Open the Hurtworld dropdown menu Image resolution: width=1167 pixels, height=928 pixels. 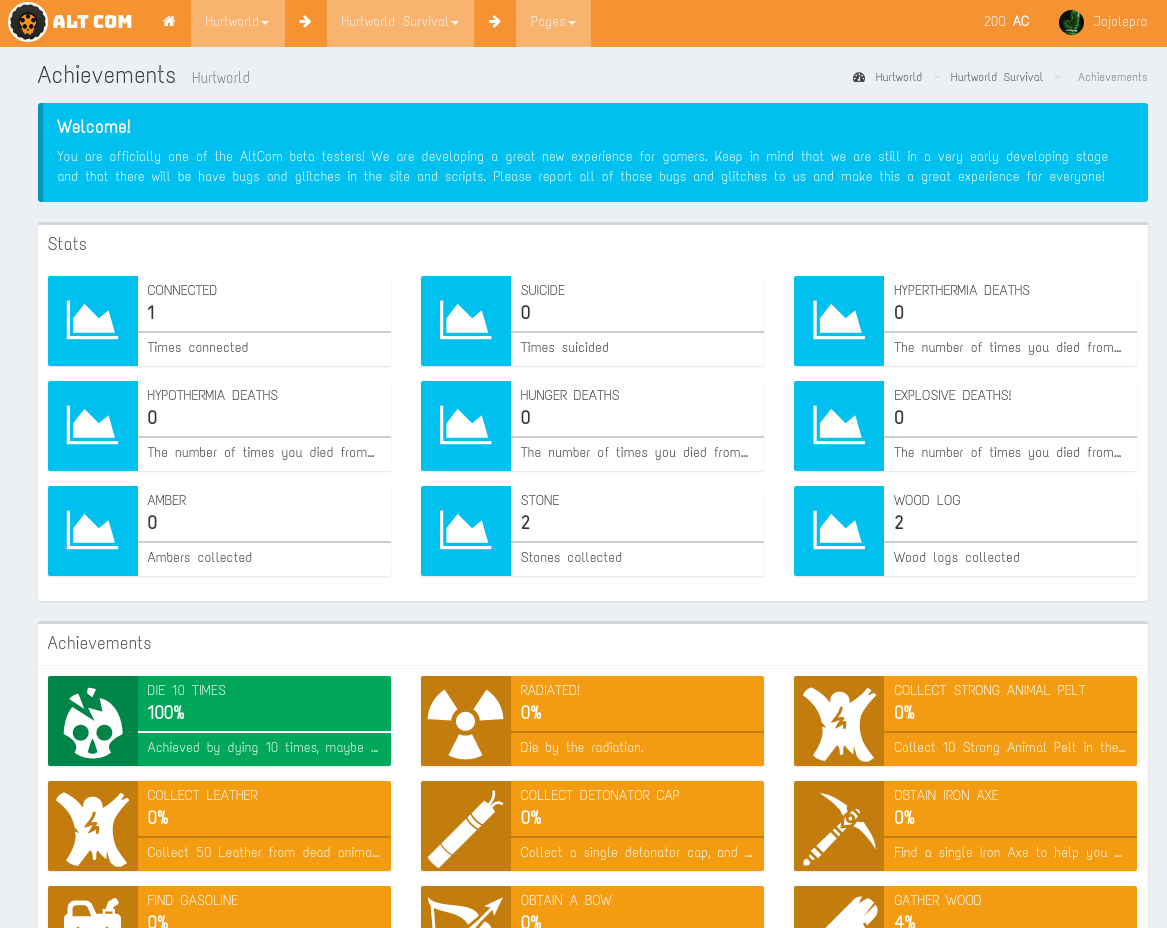tap(237, 22)
